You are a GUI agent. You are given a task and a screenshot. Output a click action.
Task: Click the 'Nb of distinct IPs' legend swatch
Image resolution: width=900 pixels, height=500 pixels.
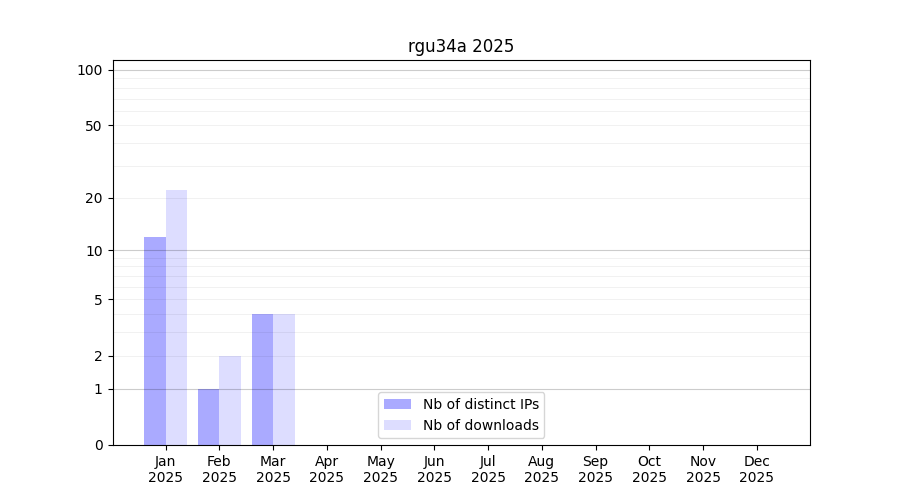pos(397,404)
